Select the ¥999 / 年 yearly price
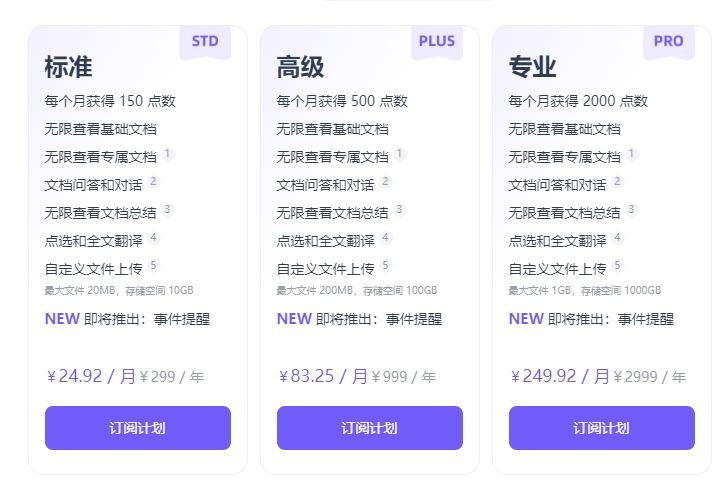The height and width of the screenshot is (480, 724). tap(404, 377)
